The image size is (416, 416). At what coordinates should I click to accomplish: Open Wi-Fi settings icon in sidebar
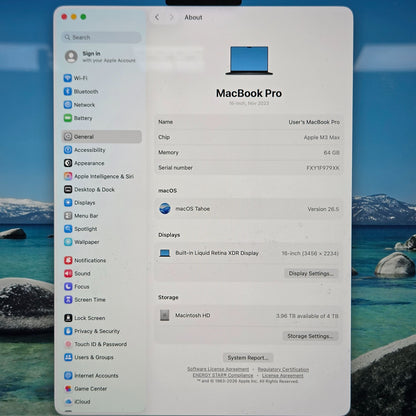pyautogui.click(x=68, y=78)
